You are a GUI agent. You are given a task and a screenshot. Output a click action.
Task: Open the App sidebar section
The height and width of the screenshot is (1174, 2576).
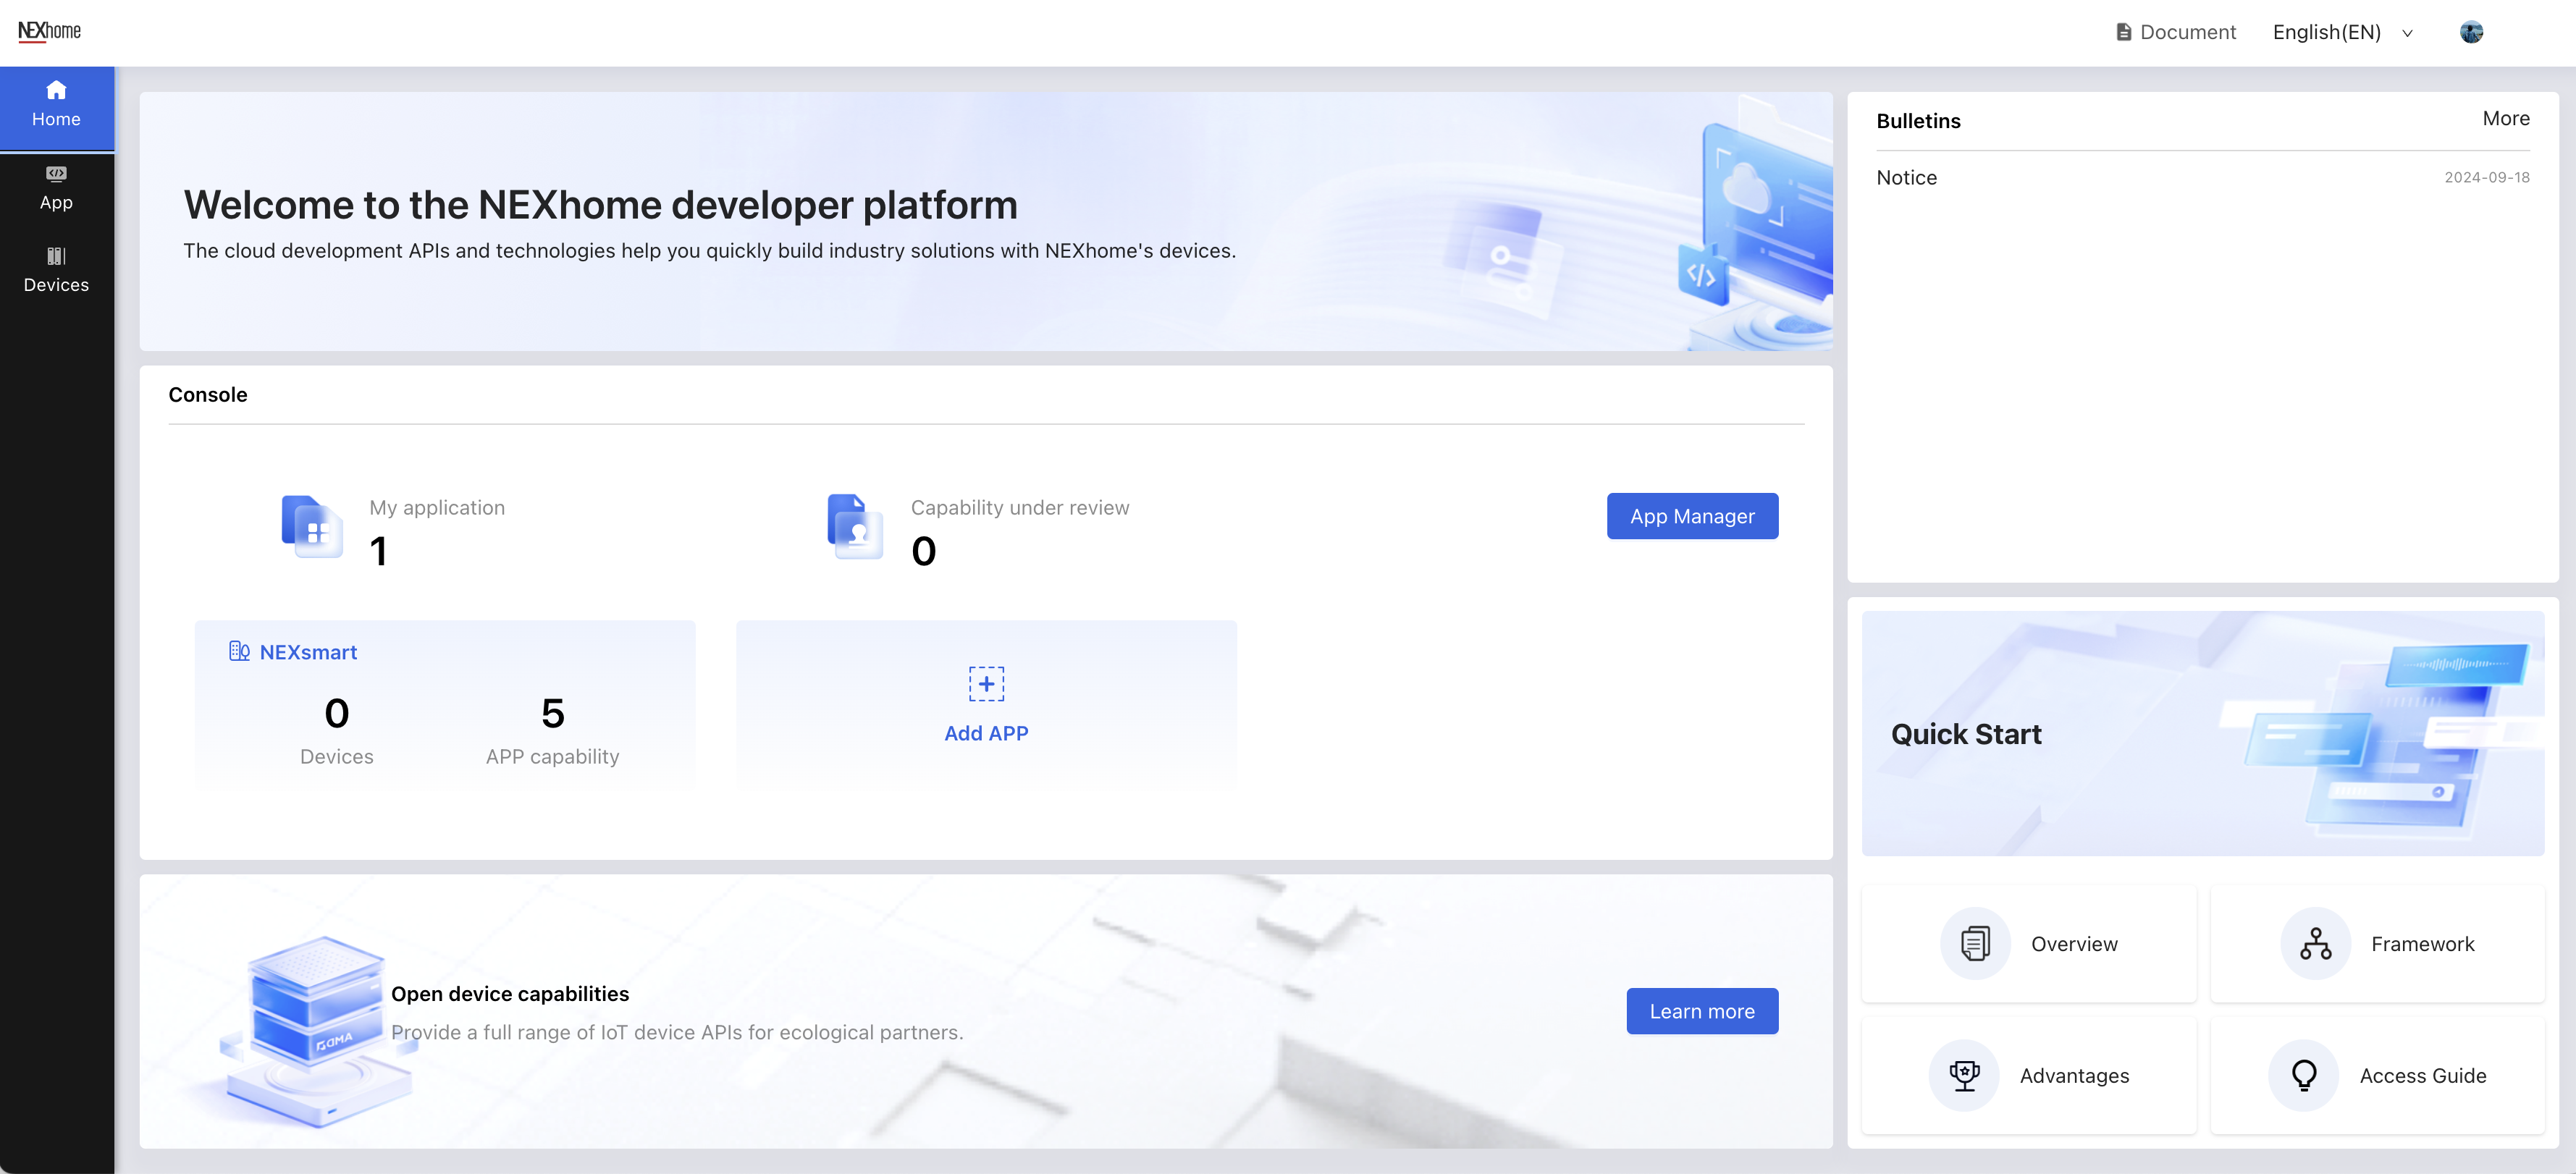pos(56,187)
